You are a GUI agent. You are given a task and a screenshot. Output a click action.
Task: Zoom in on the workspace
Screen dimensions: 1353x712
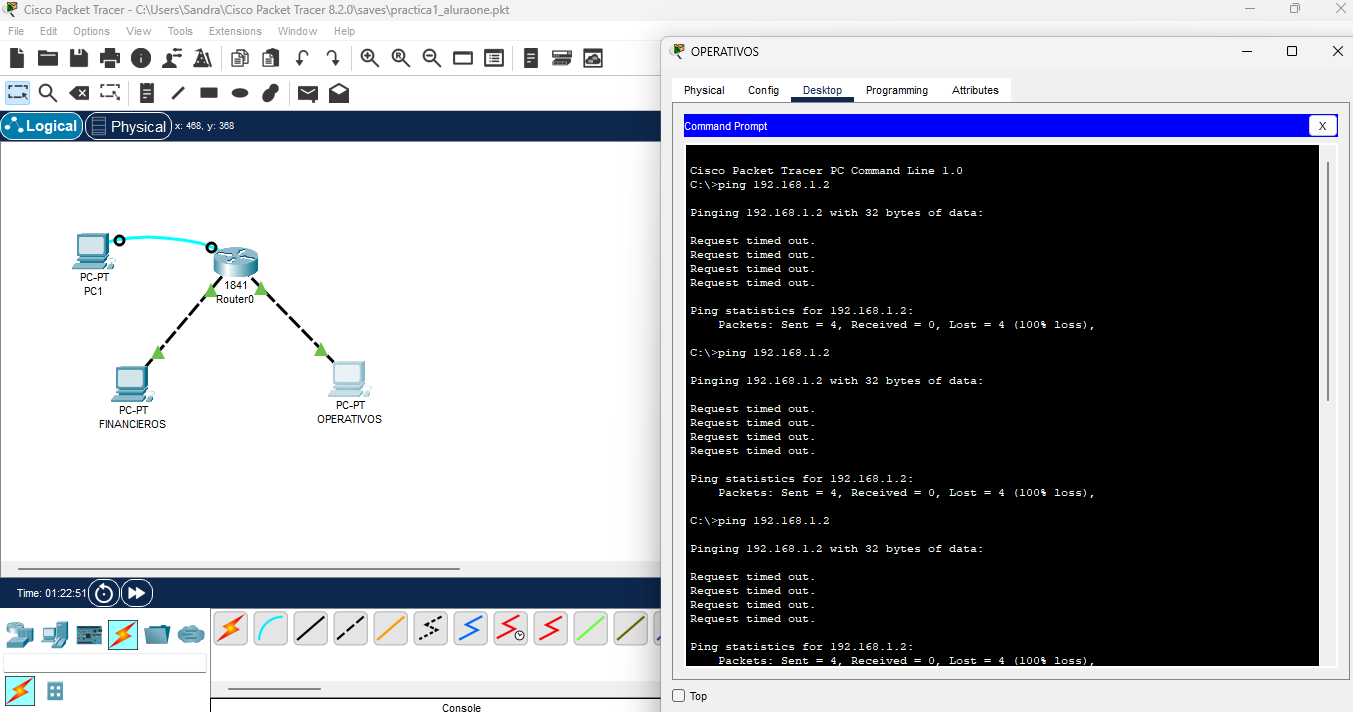tap(369, 58)
